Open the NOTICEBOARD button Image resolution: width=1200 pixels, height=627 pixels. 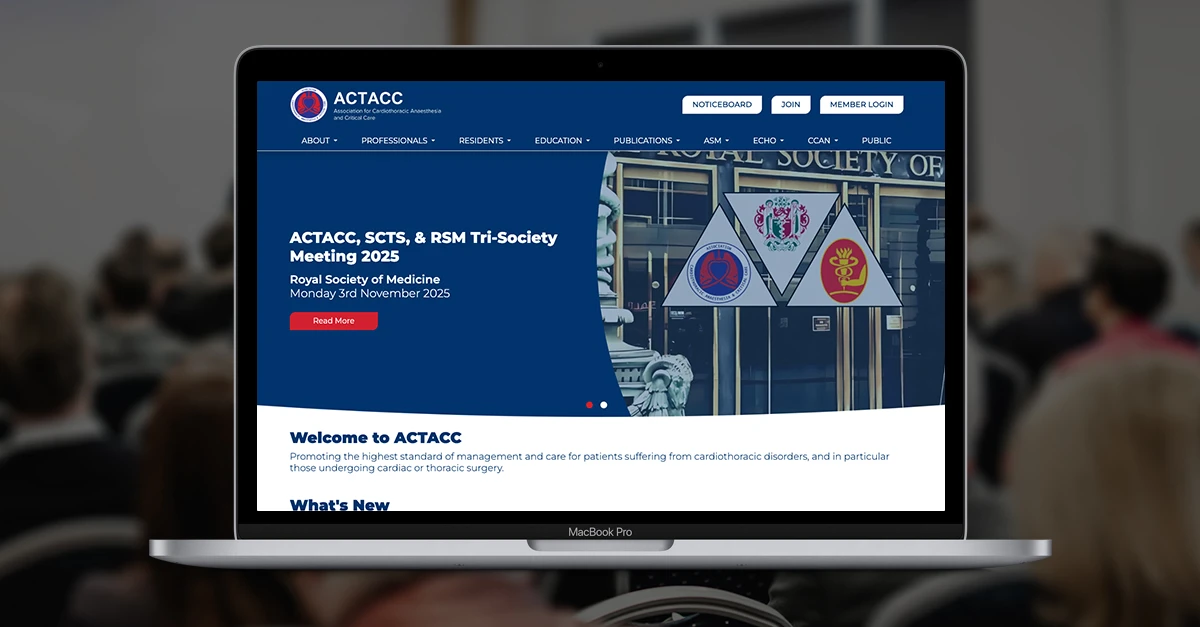pos(722,104)
